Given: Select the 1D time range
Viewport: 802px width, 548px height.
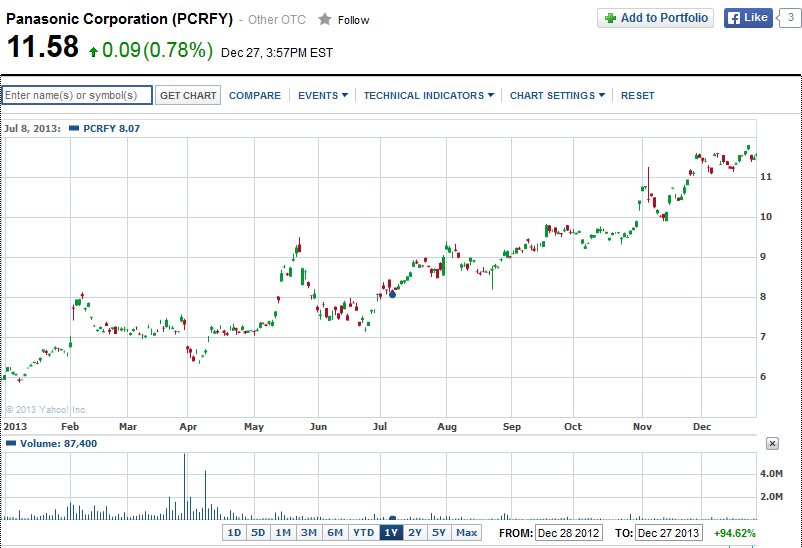Looking at the screenshot, I should click(234, 533).
